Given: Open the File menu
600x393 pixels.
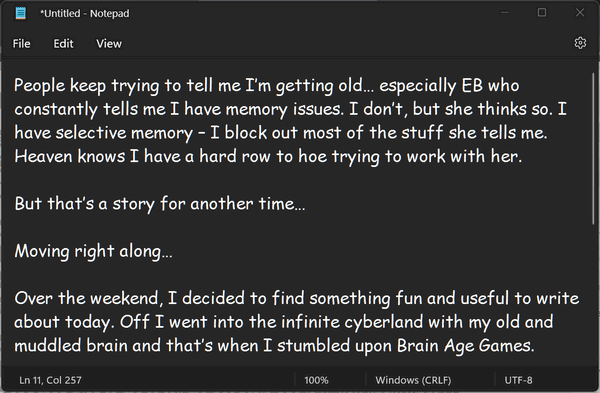Looking at the screenshot, I should [21, 44].
